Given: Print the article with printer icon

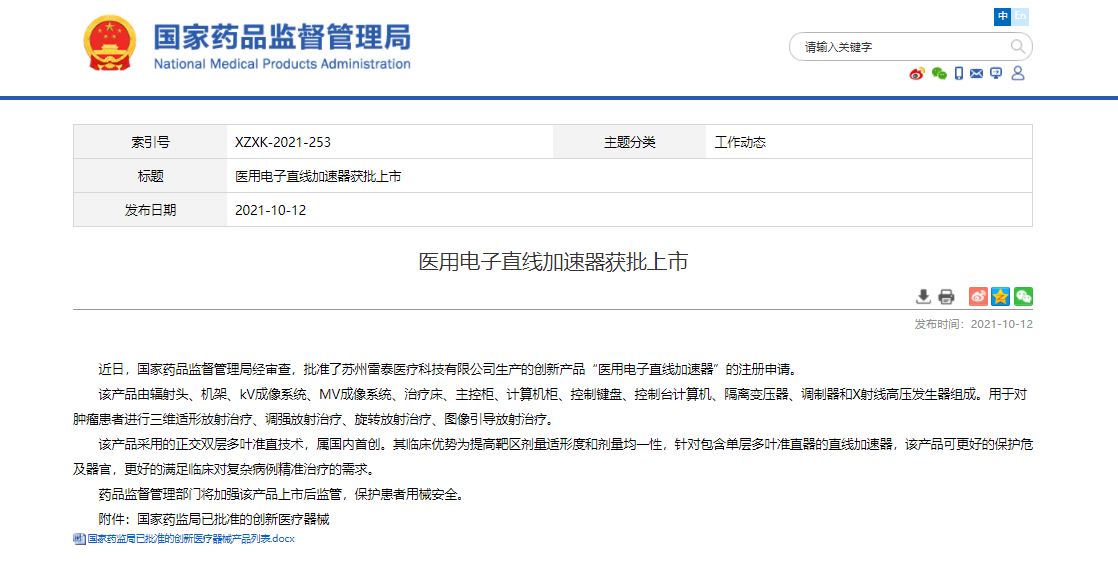Looking at the screenshot, I should point(946,296).
